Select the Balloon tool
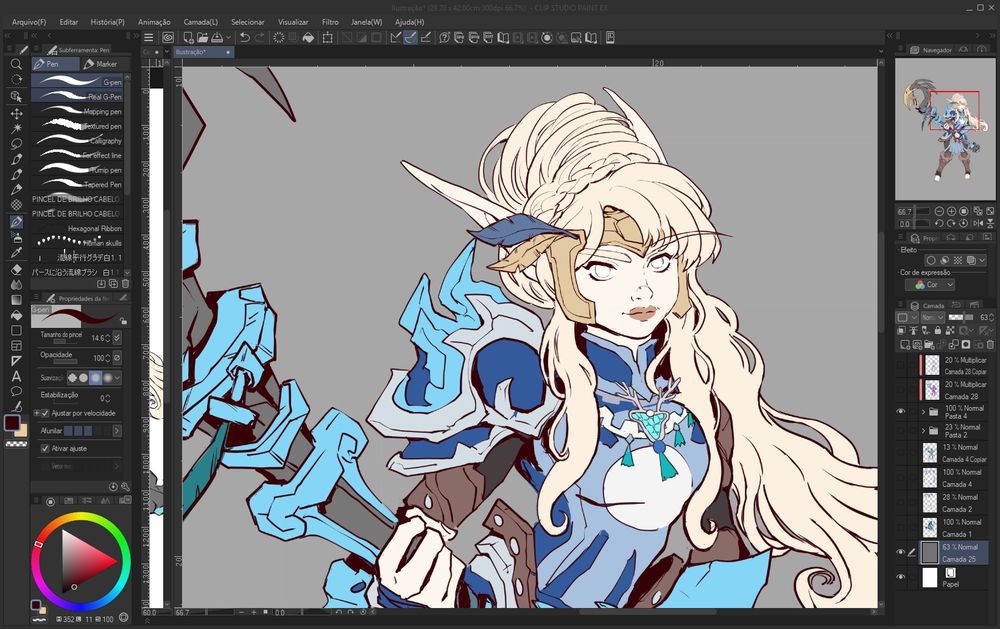 17,392
